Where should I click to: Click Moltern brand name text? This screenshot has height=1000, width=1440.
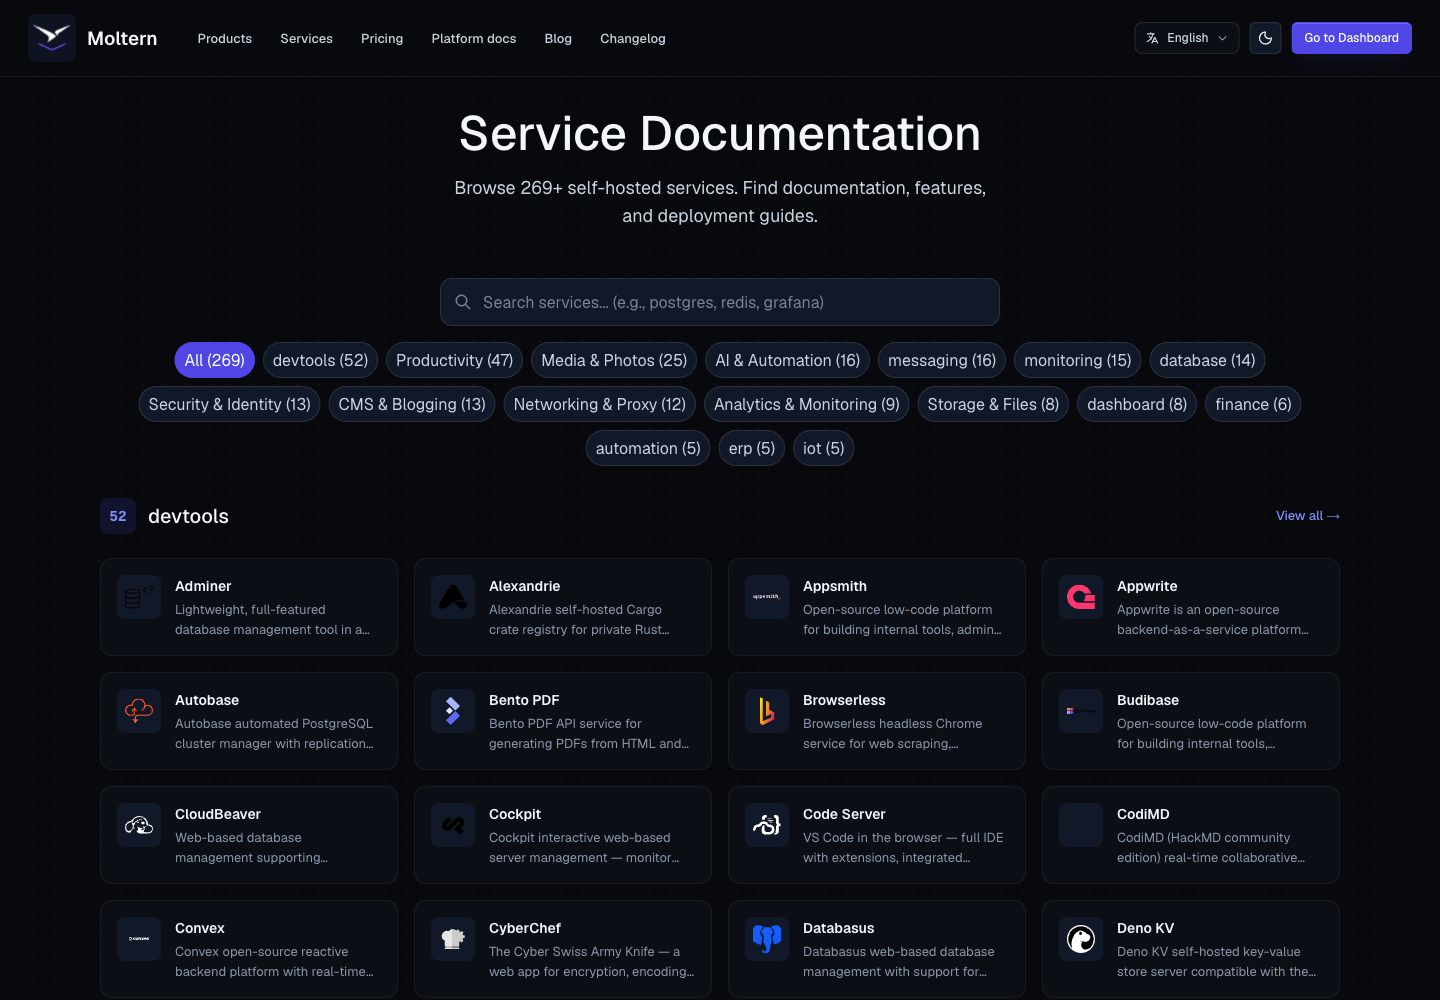(122, 38)
